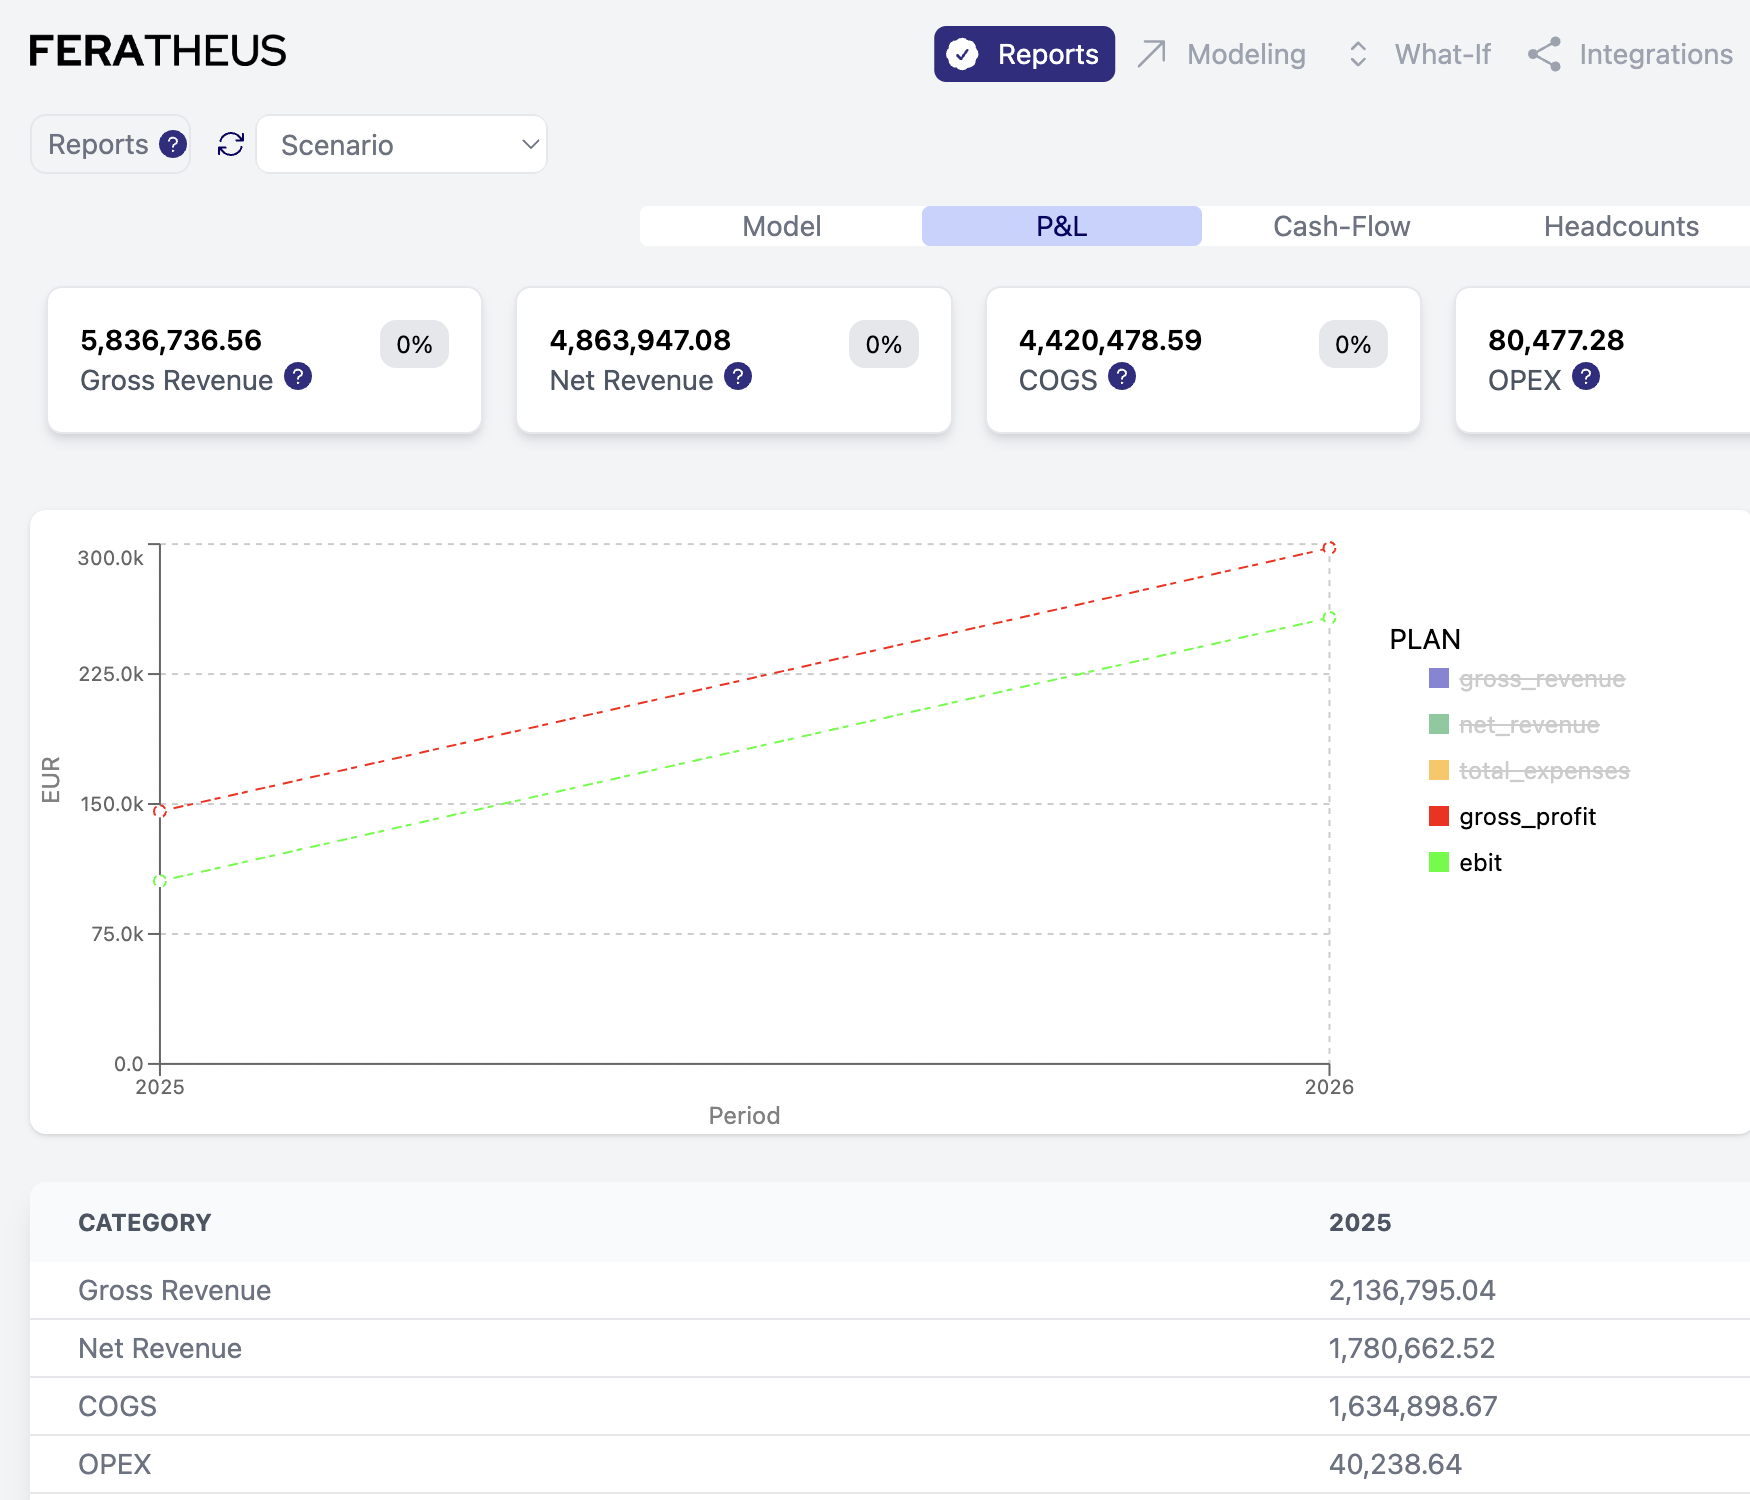This screenshot has height=1500, width=1750.
Task: Open Integrations in top navigation
Action: click(1631, 54)
